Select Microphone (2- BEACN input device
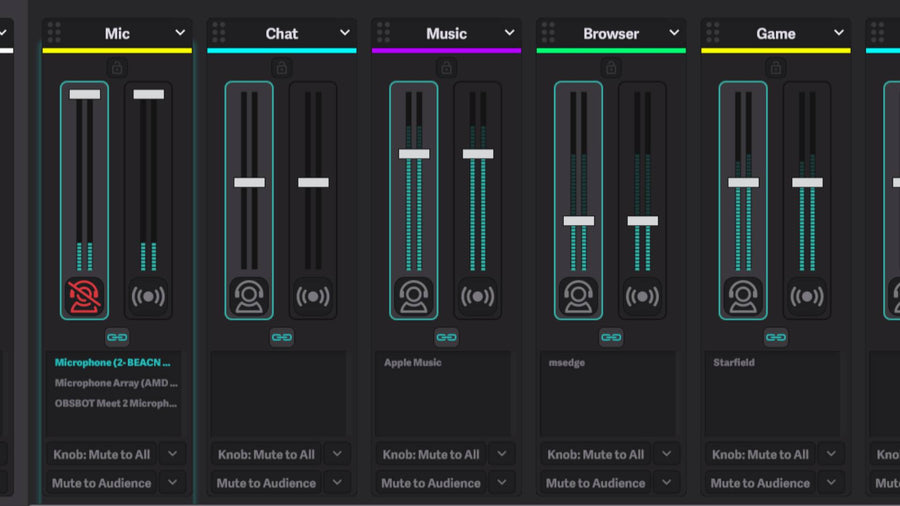 pos(112,363)
